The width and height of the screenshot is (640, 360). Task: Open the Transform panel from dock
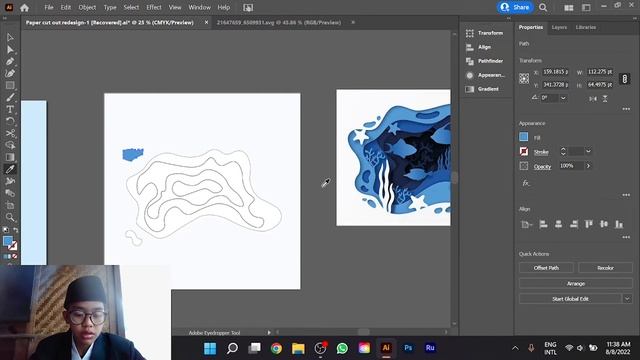click(x=485, y=33)
